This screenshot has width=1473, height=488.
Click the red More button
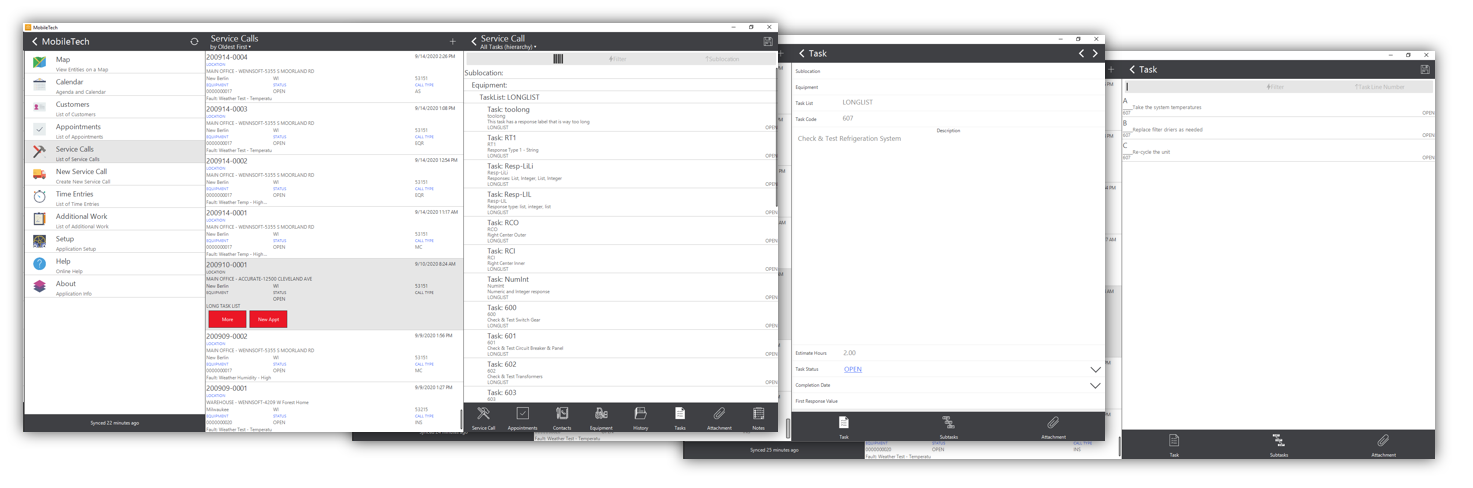227,319
